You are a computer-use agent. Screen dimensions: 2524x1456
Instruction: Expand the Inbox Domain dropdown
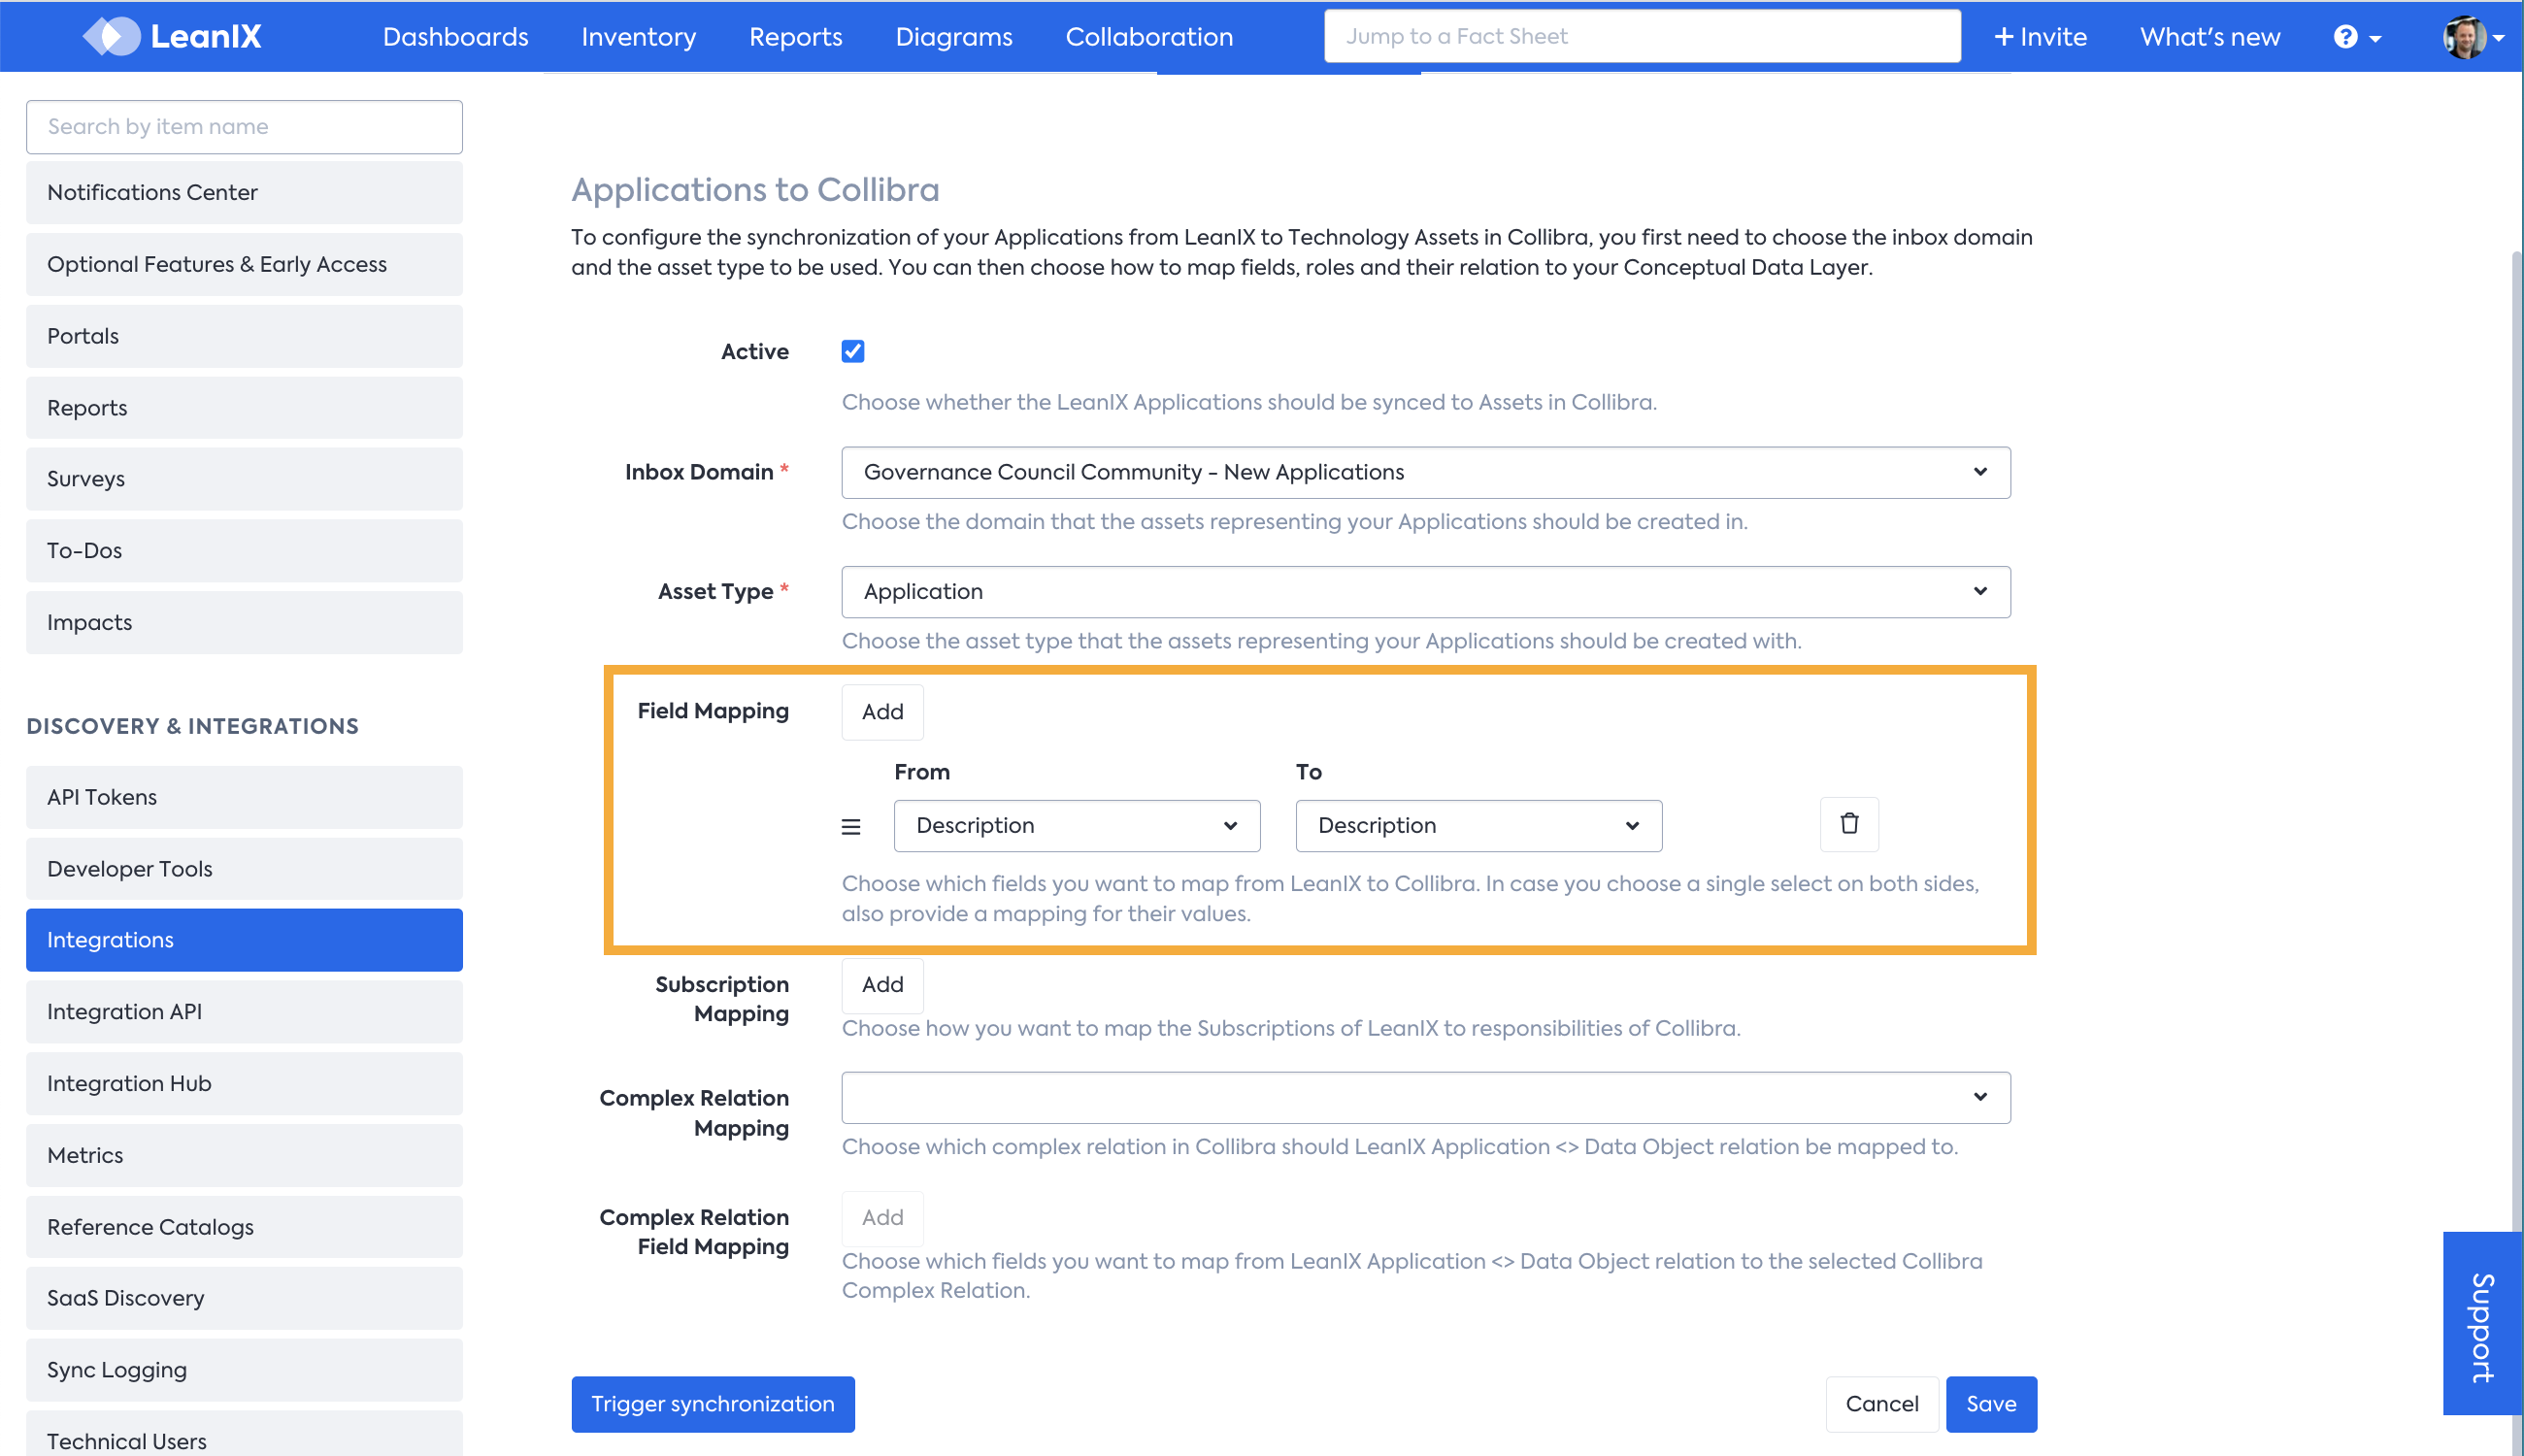pos(1425,472)
